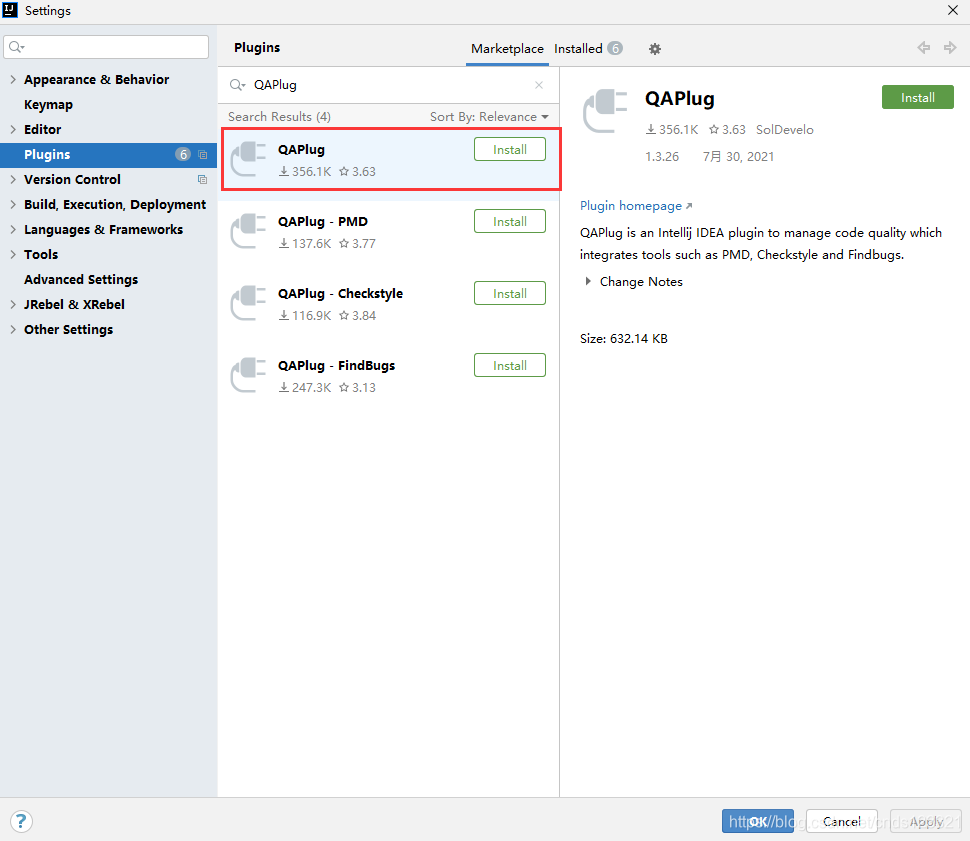Click the Size: 632.14 KB text
The image size is (970, 841).
click(624, 339)
